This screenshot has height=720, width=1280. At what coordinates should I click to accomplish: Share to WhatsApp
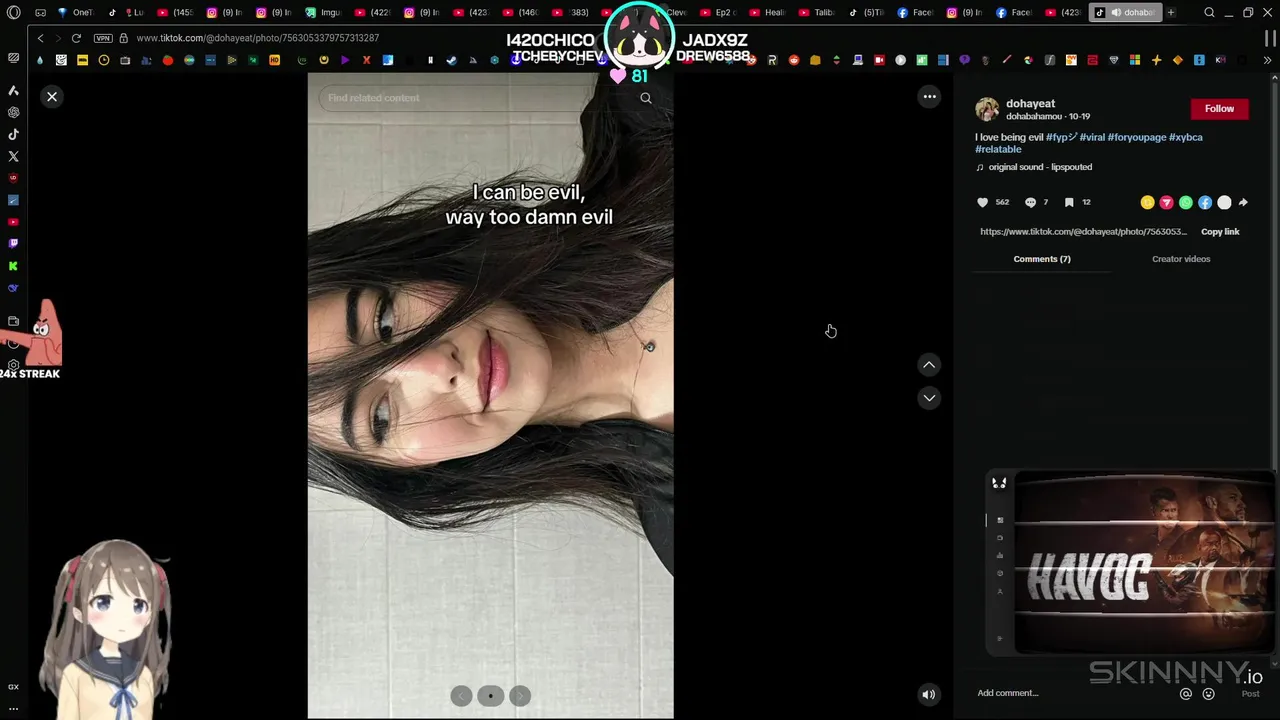point(1186,202)
